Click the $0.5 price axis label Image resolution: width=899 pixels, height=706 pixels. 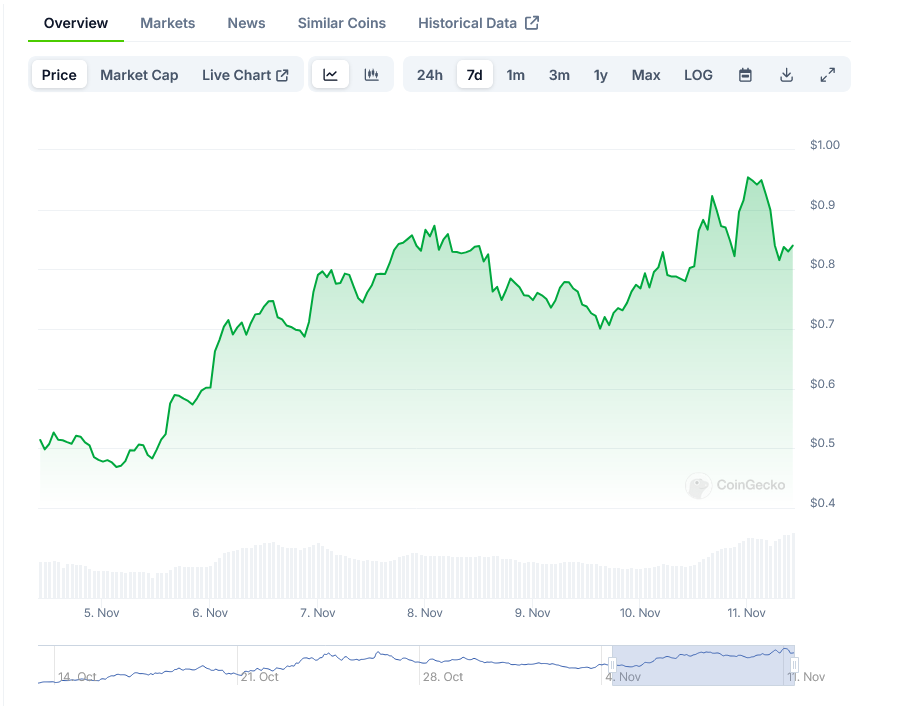click(x=822, y=443)
